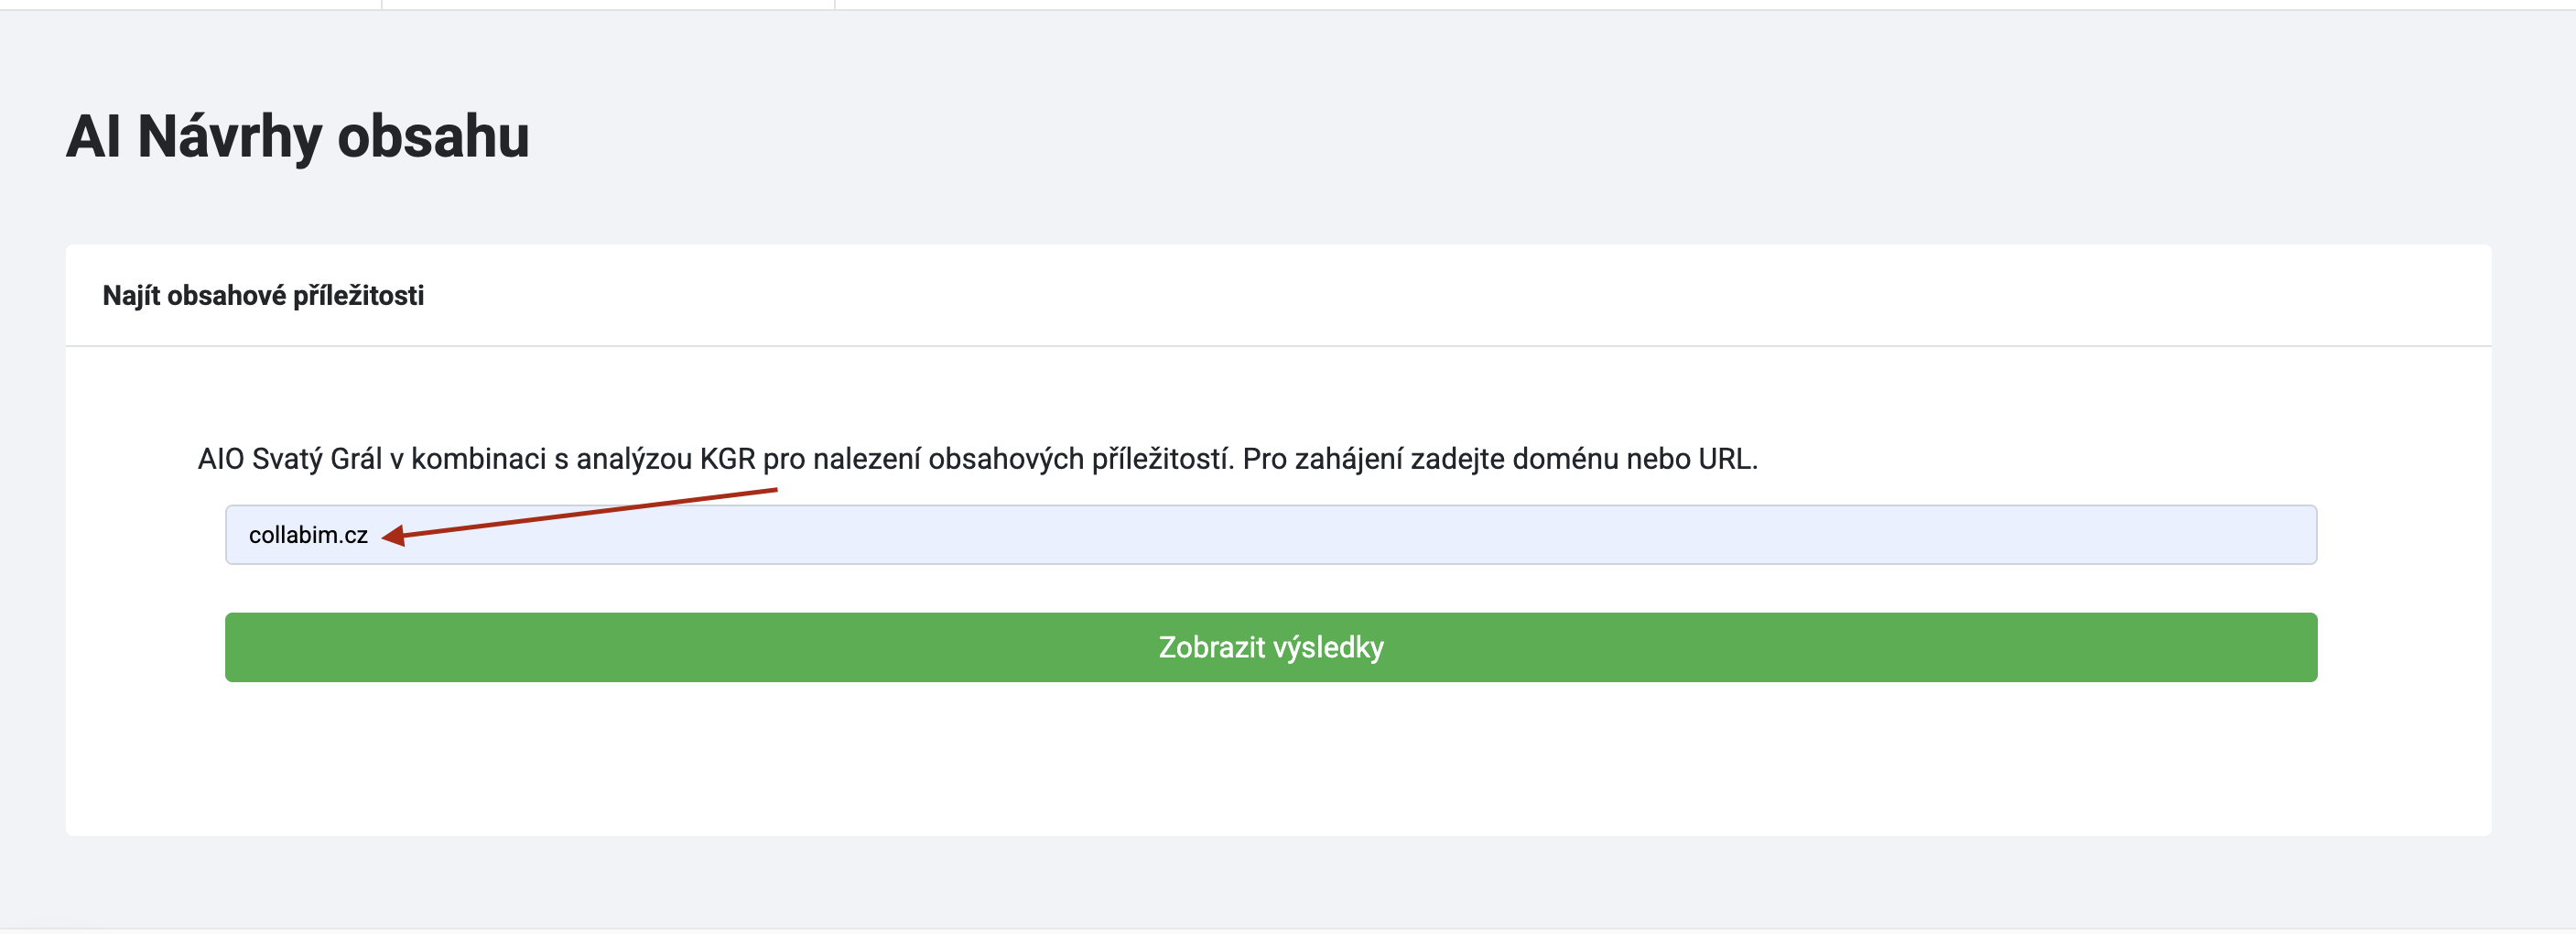
Task: Click the collabim.cz text in the field
Action: (x=308, y=535)
